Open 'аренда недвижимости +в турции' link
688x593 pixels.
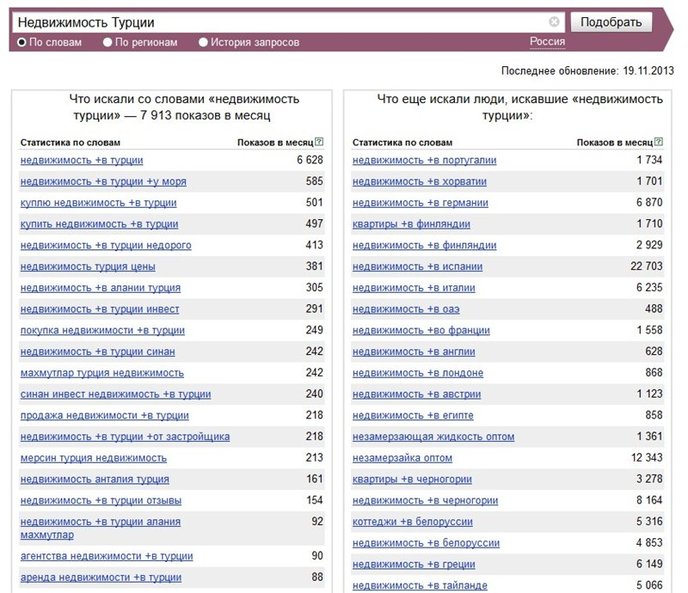pyautogui.click(x=101, y=578)
